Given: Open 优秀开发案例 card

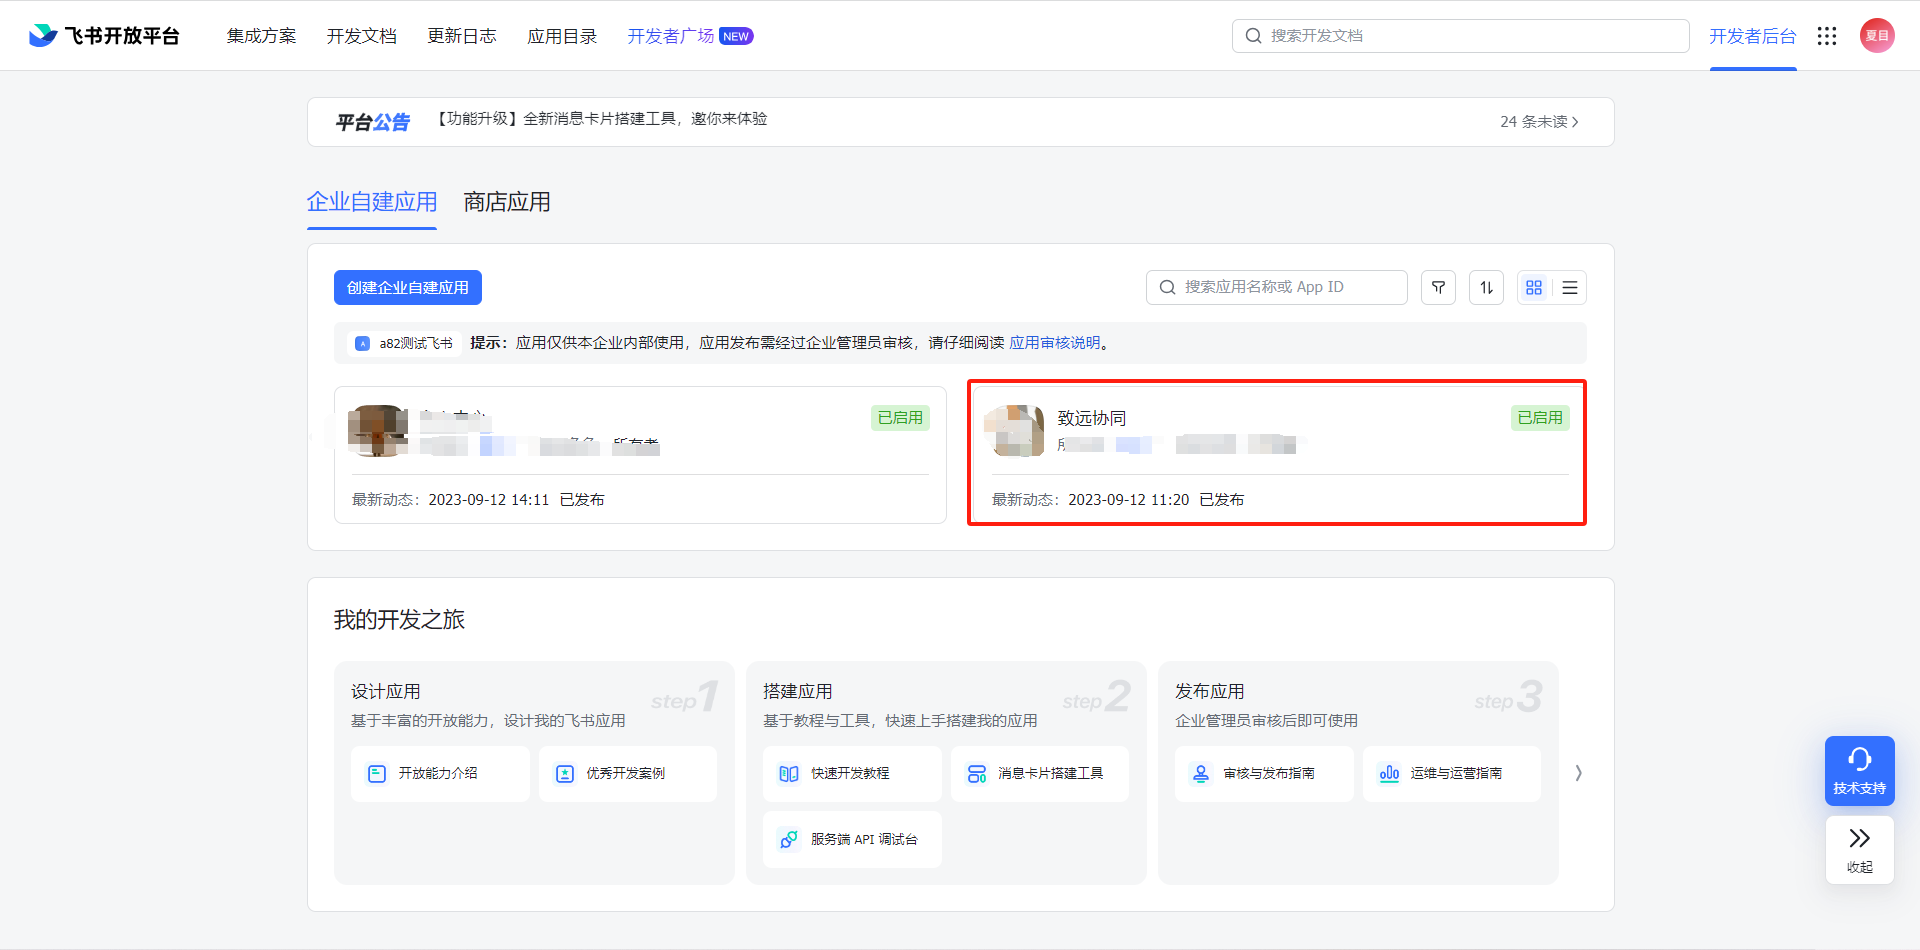Looking at the screenshot, I should click(627, 773).
